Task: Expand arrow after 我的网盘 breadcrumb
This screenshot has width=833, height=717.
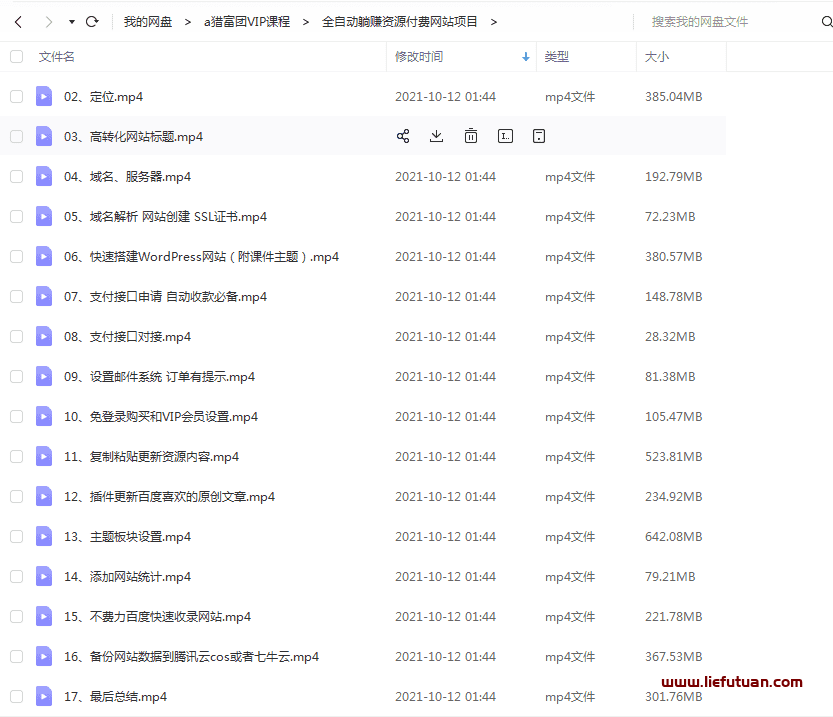Action: pyautogui.click(x=188, y=22)
